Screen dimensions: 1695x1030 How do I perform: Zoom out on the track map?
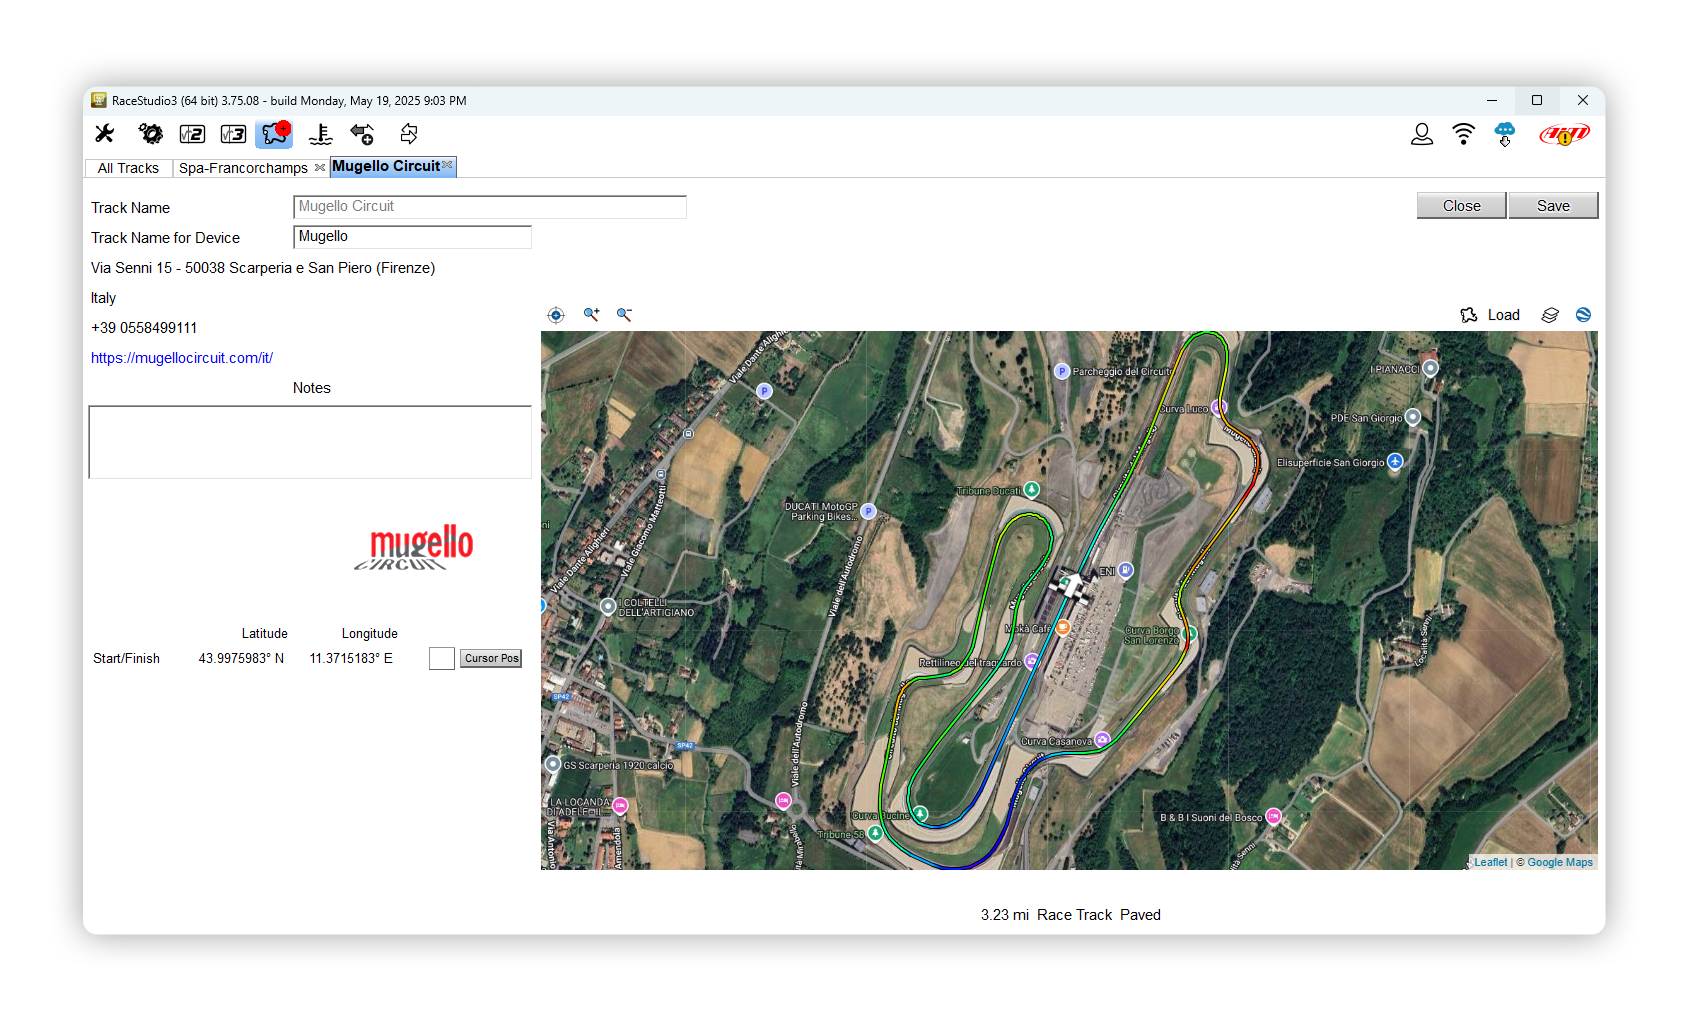625,315
